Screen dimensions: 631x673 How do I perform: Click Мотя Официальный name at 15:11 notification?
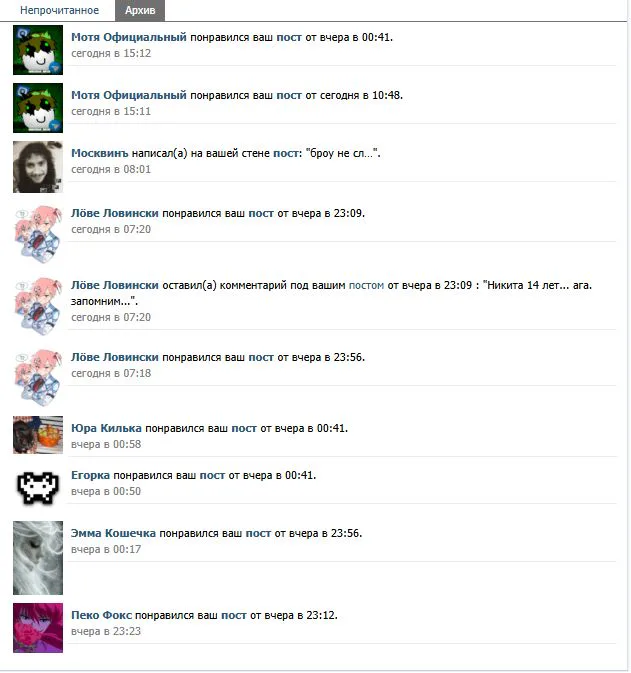[x=129, y=95]
